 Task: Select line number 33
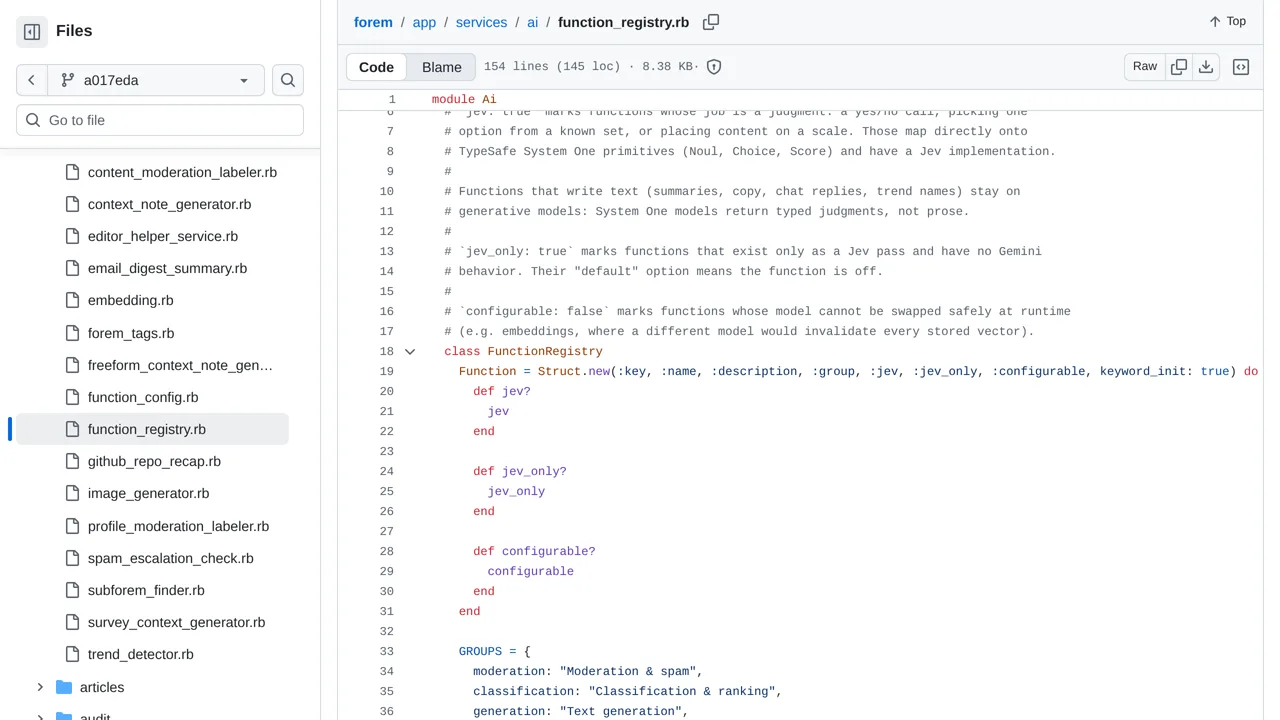click(x=387, y=651)
